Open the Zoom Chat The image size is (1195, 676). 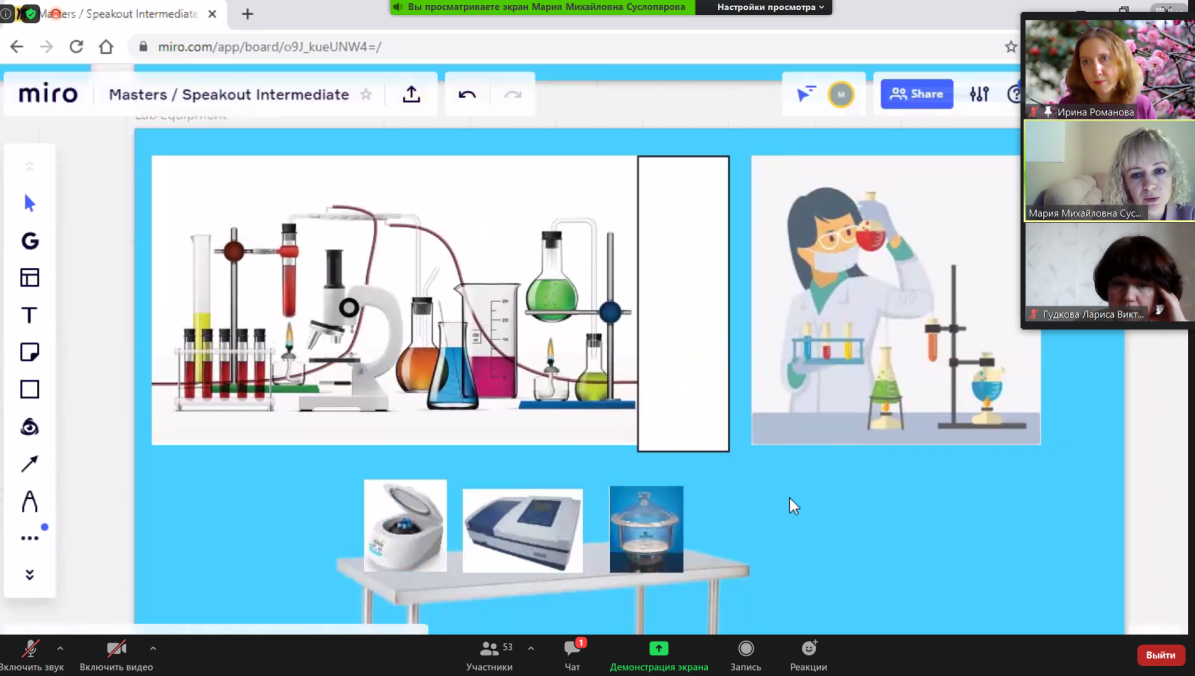572,655
